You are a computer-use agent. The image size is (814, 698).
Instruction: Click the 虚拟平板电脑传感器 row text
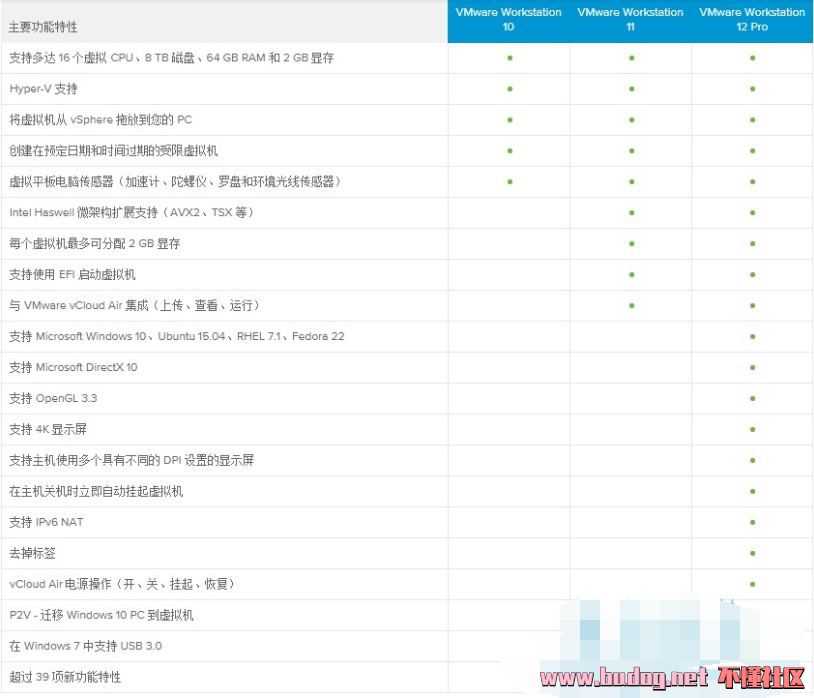175,182
